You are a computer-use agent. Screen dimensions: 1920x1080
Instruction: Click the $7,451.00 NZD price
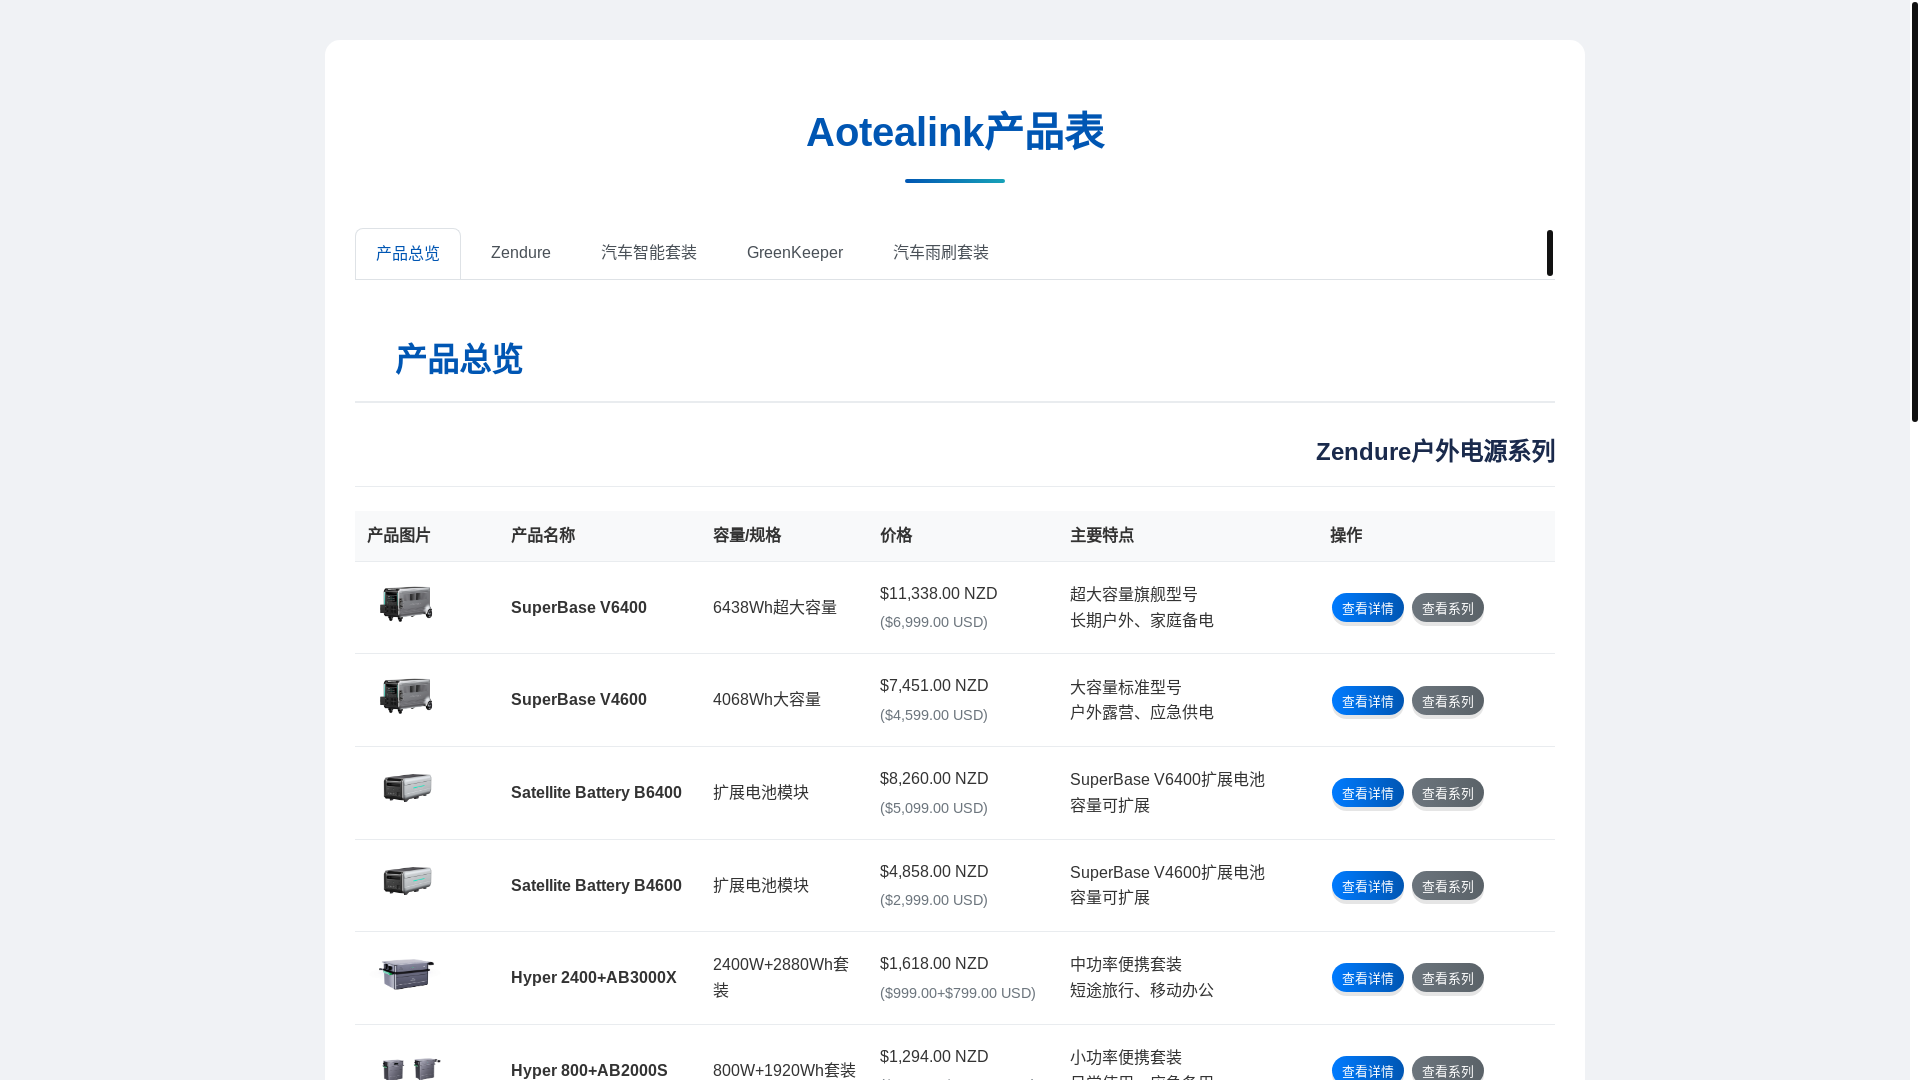934,686
